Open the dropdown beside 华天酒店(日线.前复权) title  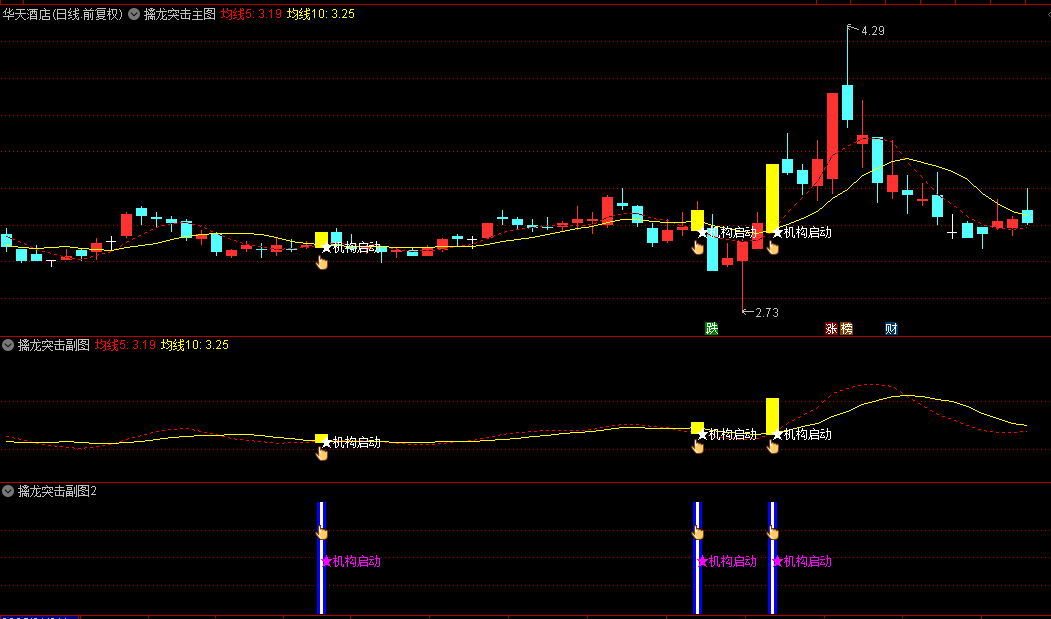tap(134, 14)
